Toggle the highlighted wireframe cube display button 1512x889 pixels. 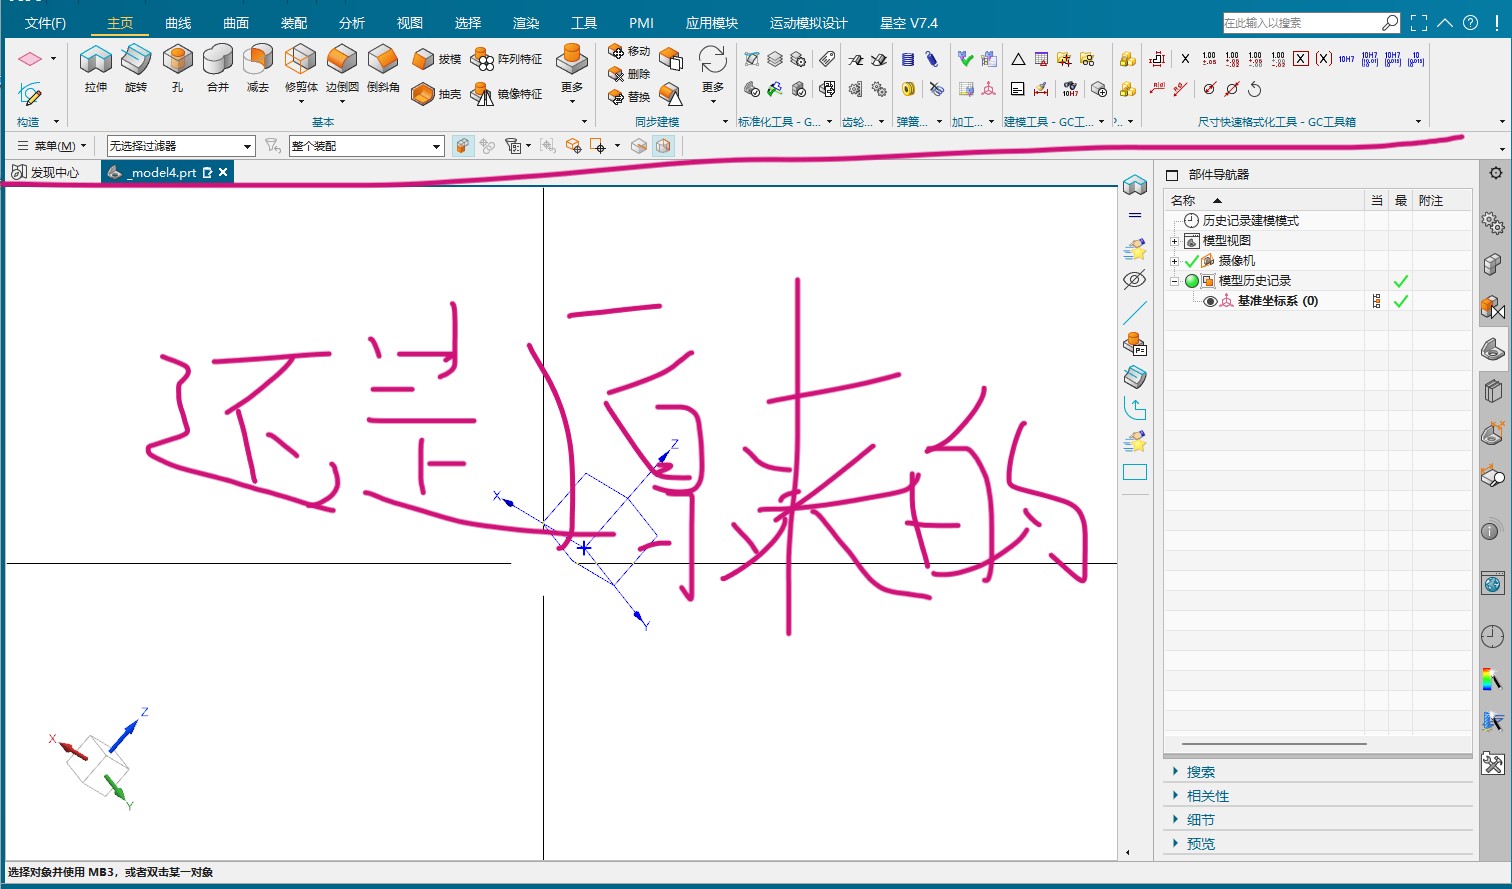[x=663, y=146]
